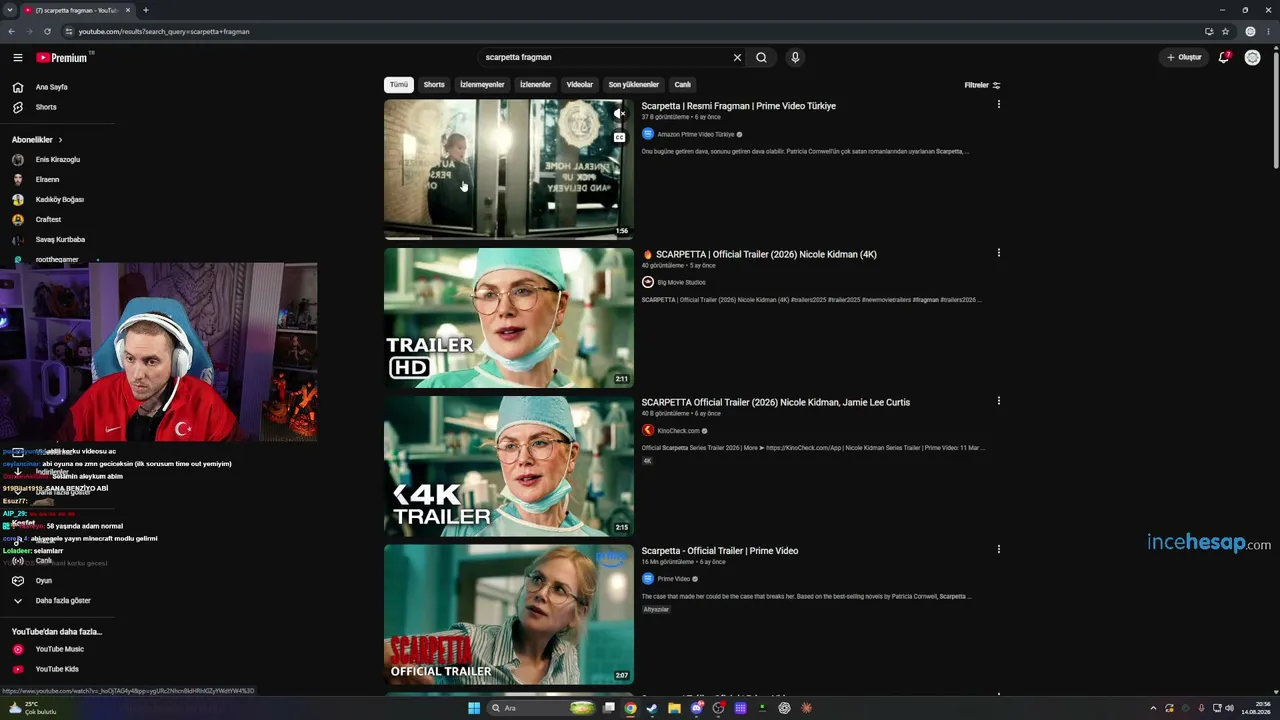Click the Oluştur create button
Screen dimensions: 1280x720
click(1184, 58)
